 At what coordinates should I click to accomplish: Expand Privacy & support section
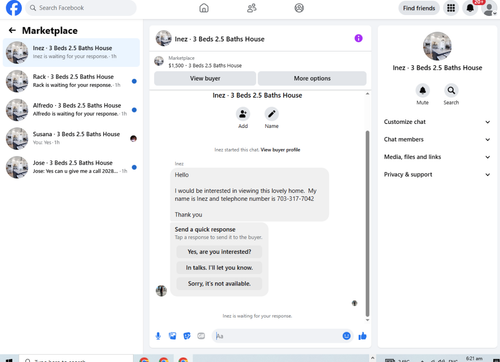point(437,175)
